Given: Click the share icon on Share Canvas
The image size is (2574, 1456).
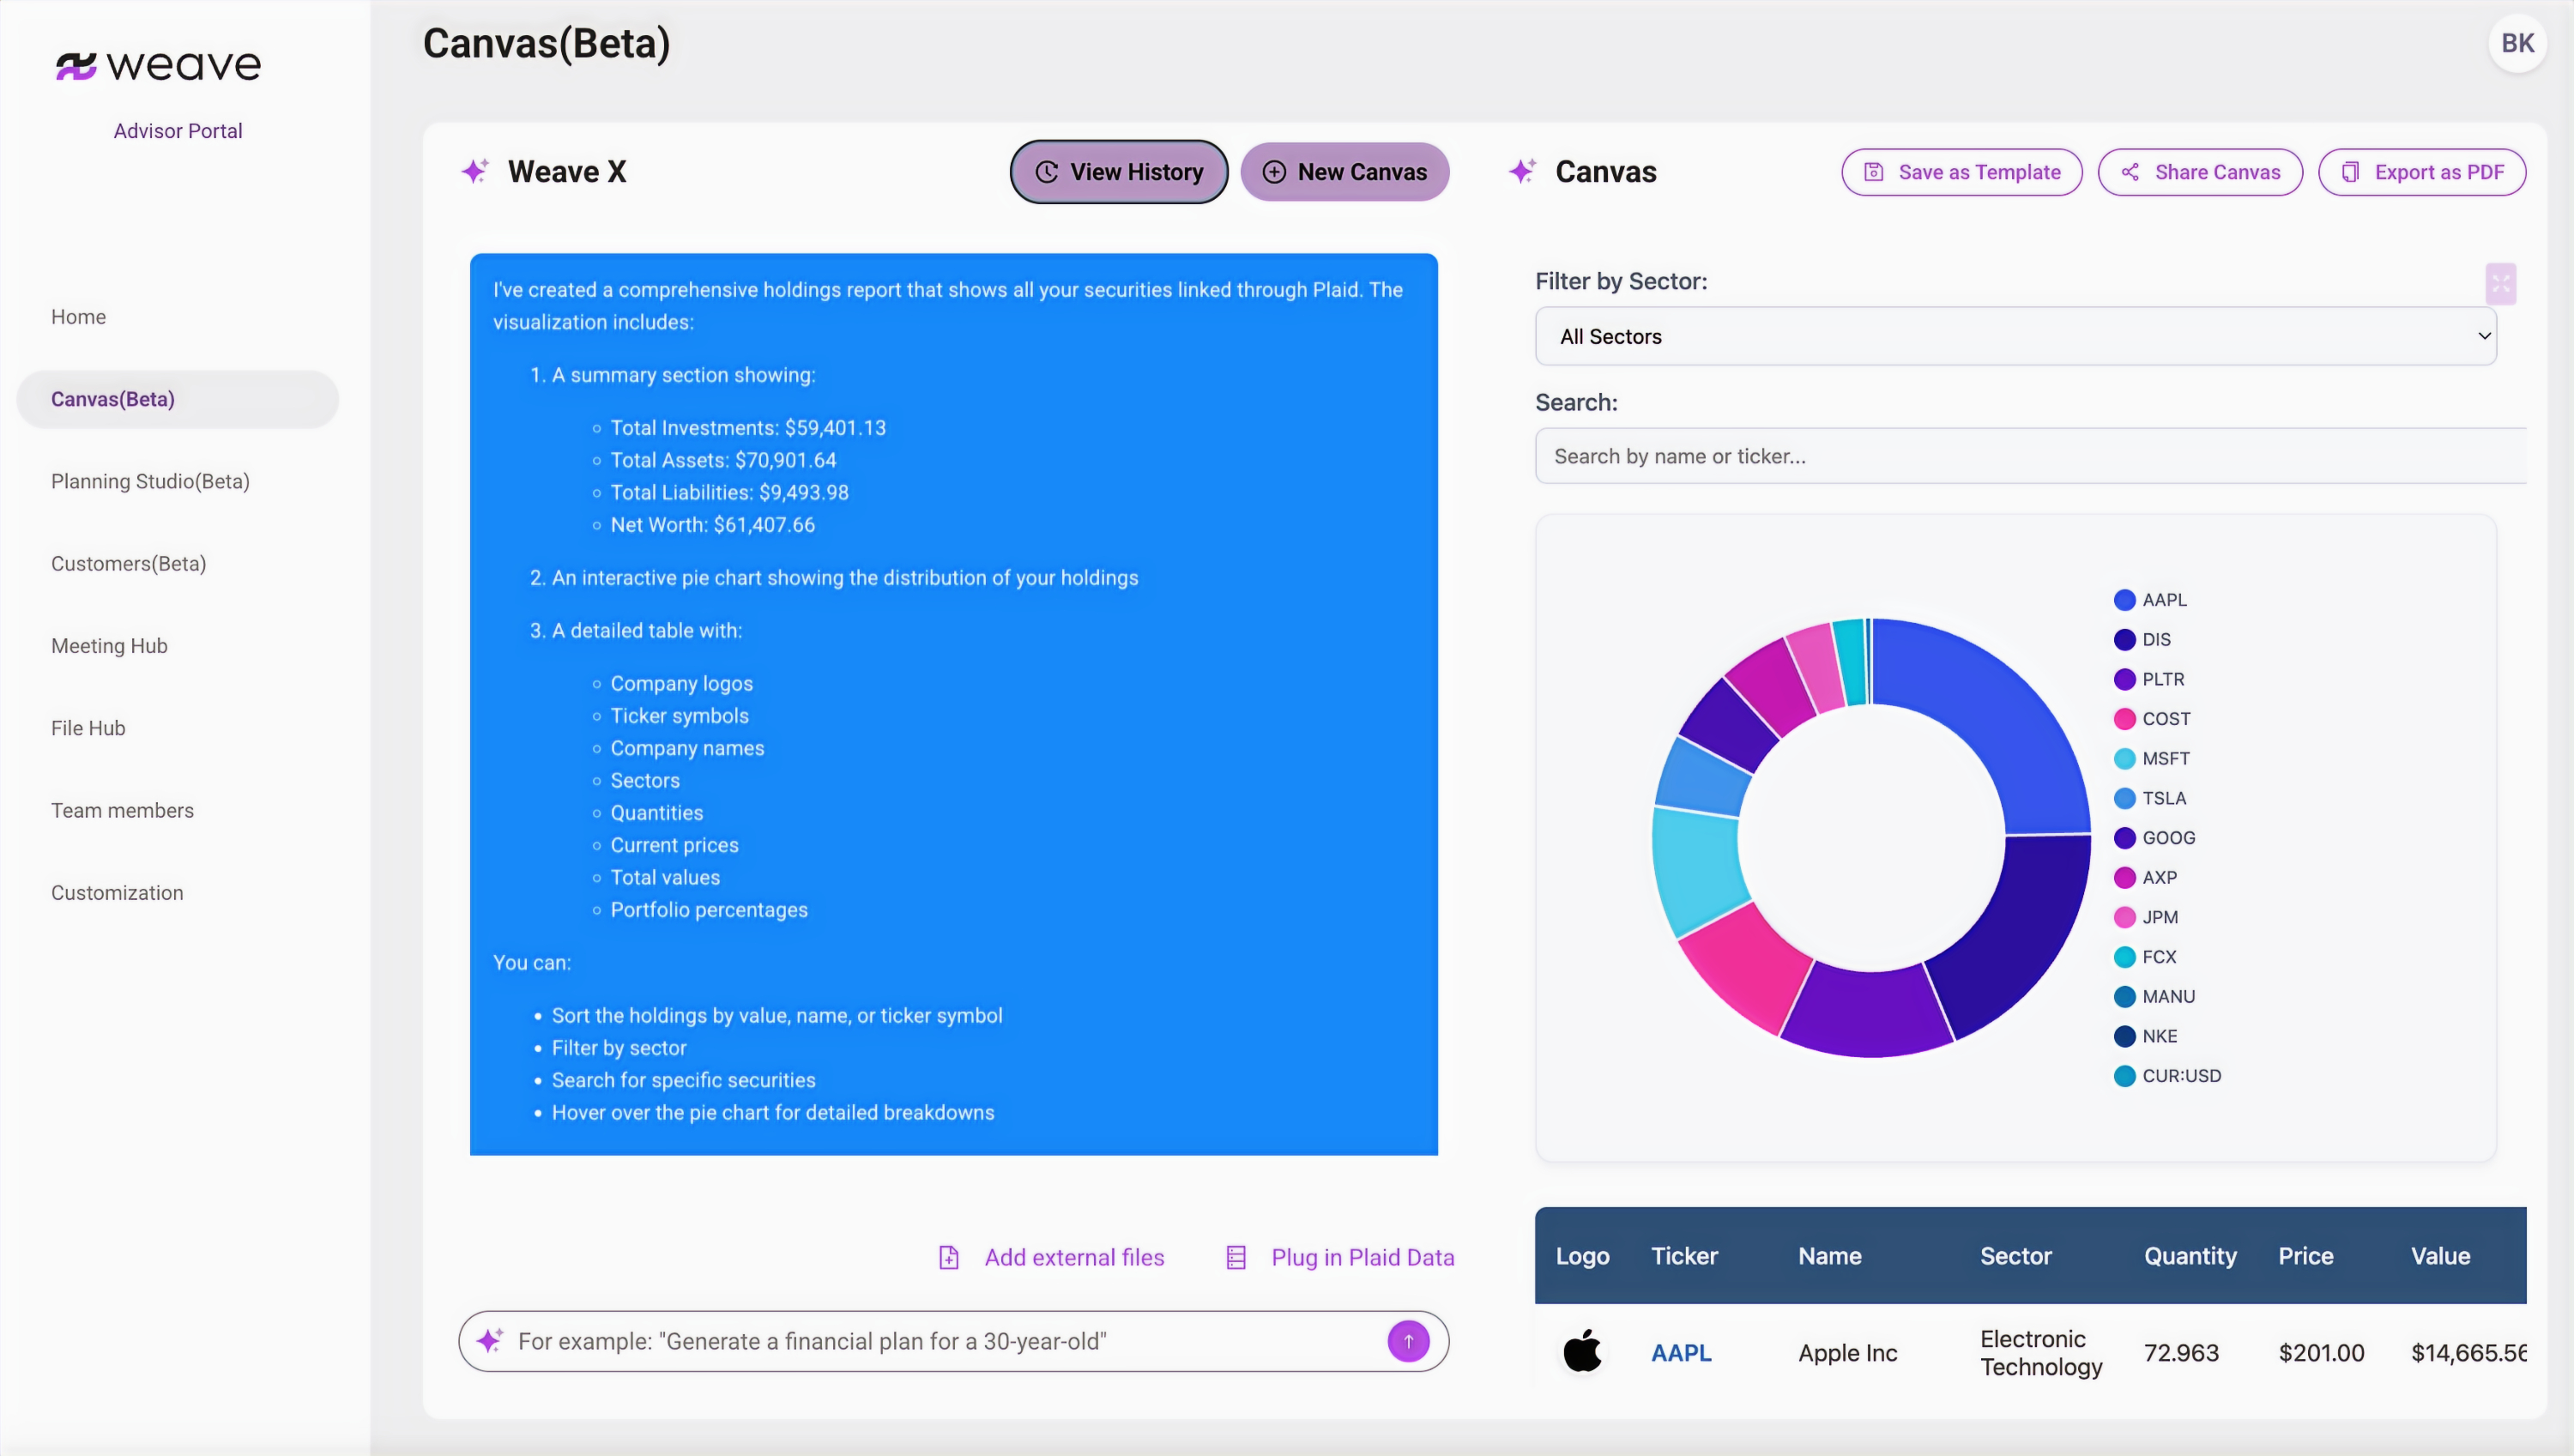Looking at the screenshot, I should (x=2131, y=171).
